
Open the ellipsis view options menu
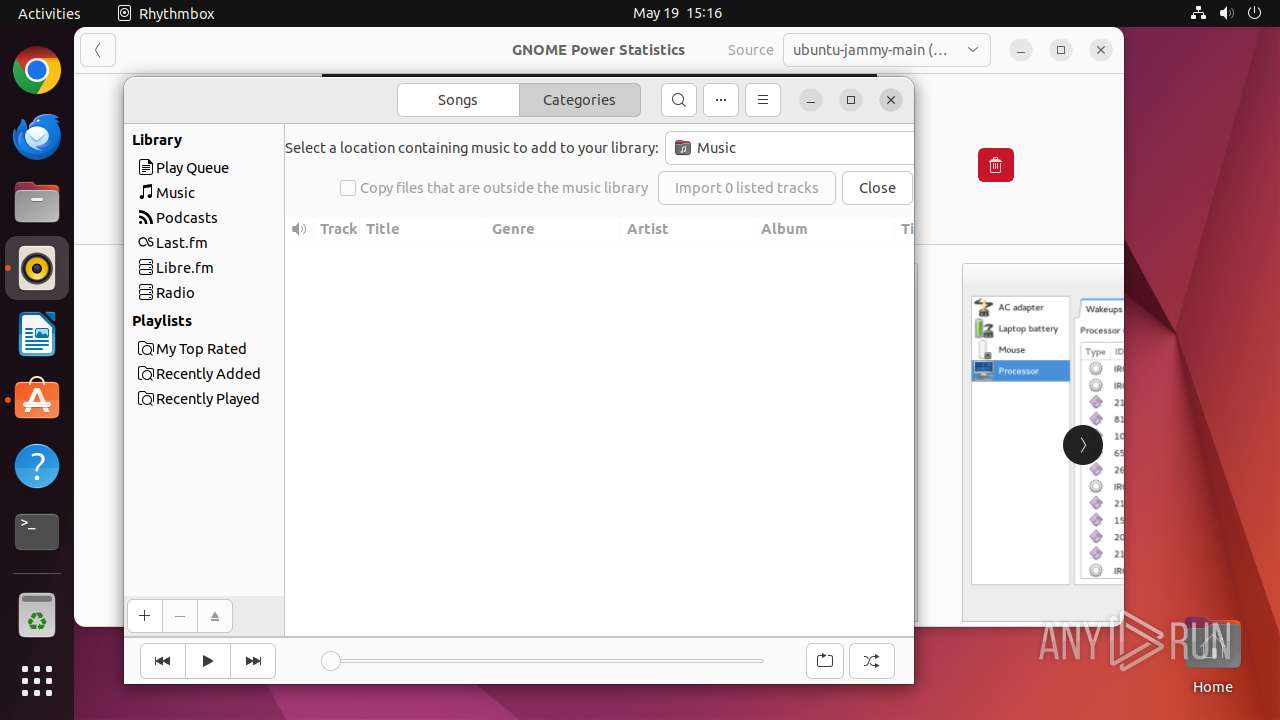point(721,100)
